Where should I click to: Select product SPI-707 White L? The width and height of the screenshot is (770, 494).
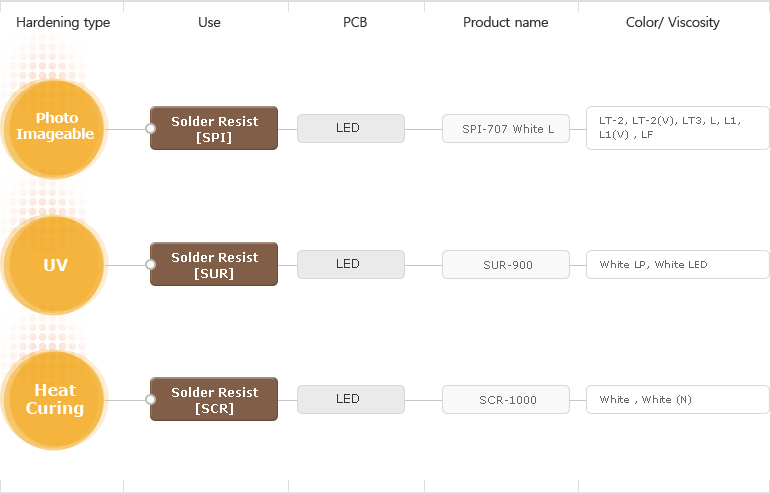[x=506, y=129]
